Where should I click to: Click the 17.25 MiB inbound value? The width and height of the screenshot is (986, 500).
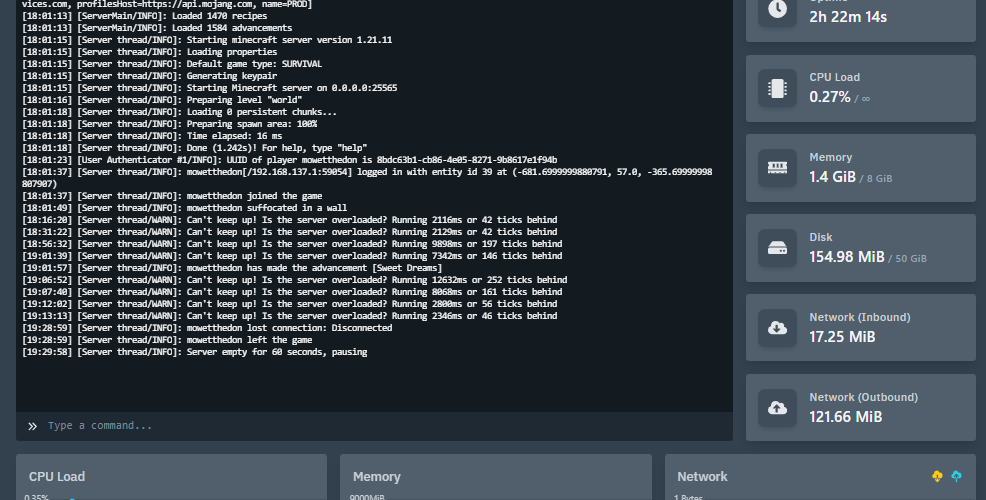pyautogui.click(x=842, y=337)
